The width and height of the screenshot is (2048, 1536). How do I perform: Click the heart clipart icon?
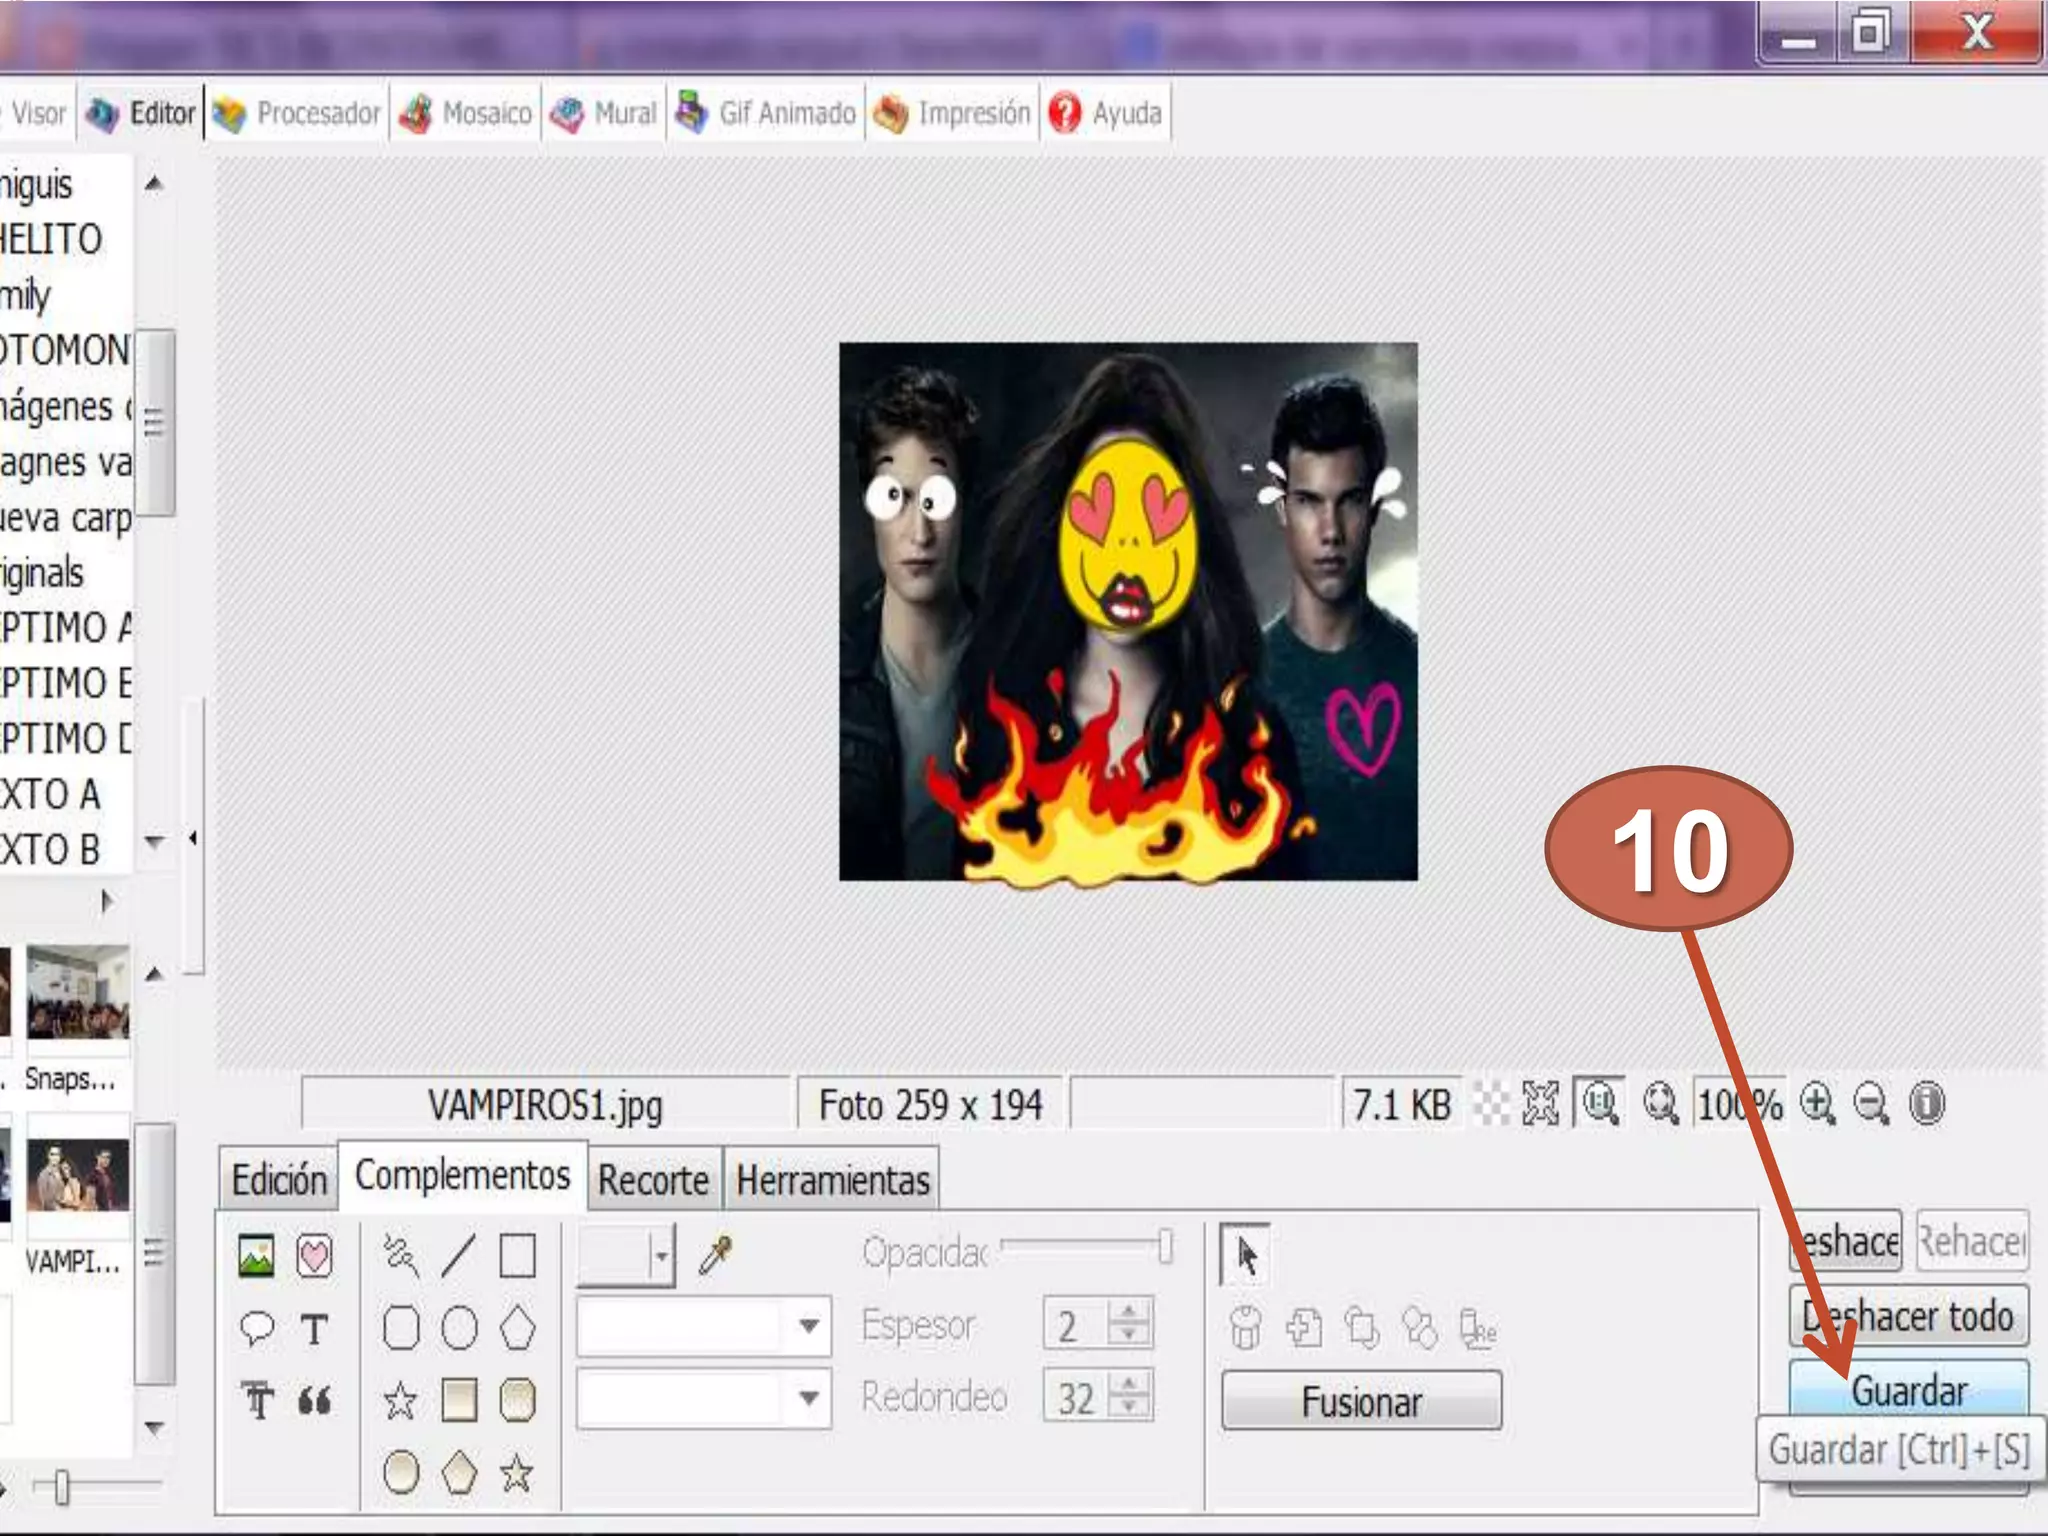point(314,1256)
